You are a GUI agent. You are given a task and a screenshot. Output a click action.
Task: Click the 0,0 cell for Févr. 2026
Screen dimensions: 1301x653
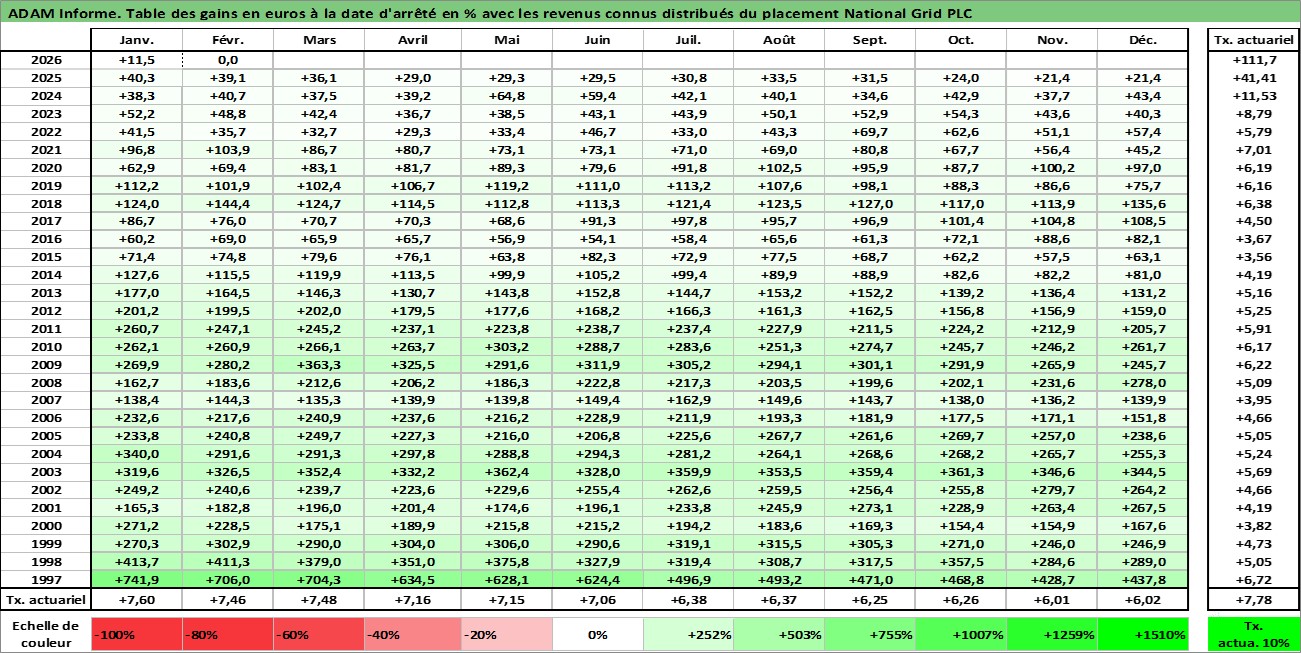(228, 60)
